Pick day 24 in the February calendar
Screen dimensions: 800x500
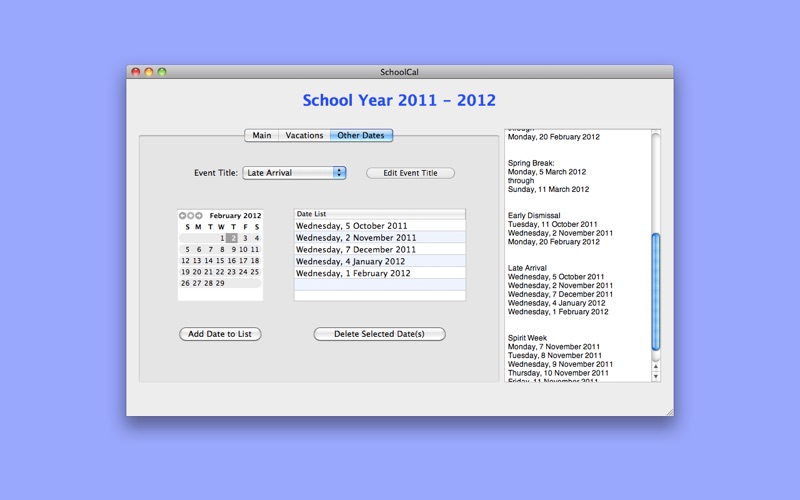[x=243, y=272]
